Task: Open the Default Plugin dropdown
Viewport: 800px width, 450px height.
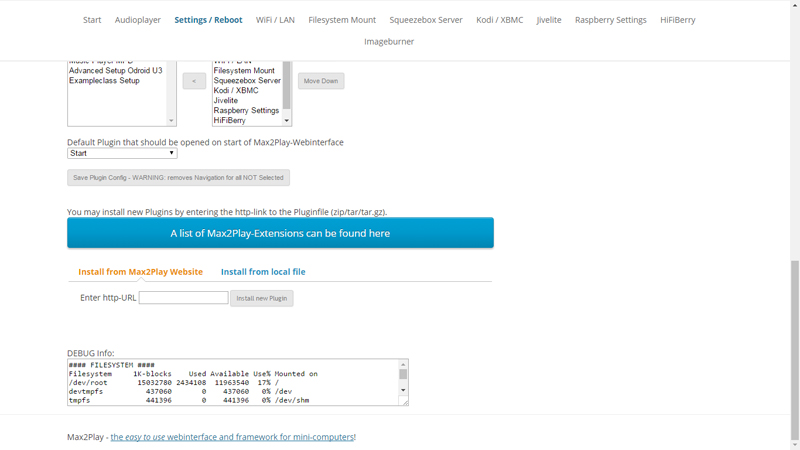Action: (x=122, y=153)
